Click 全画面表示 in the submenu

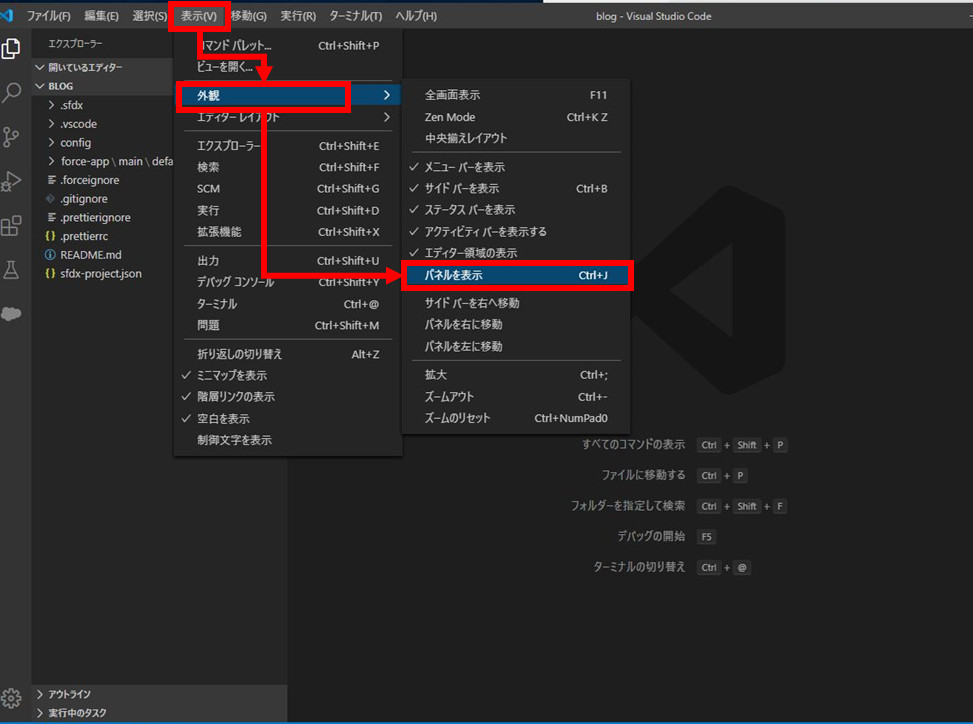coord(452,95)
